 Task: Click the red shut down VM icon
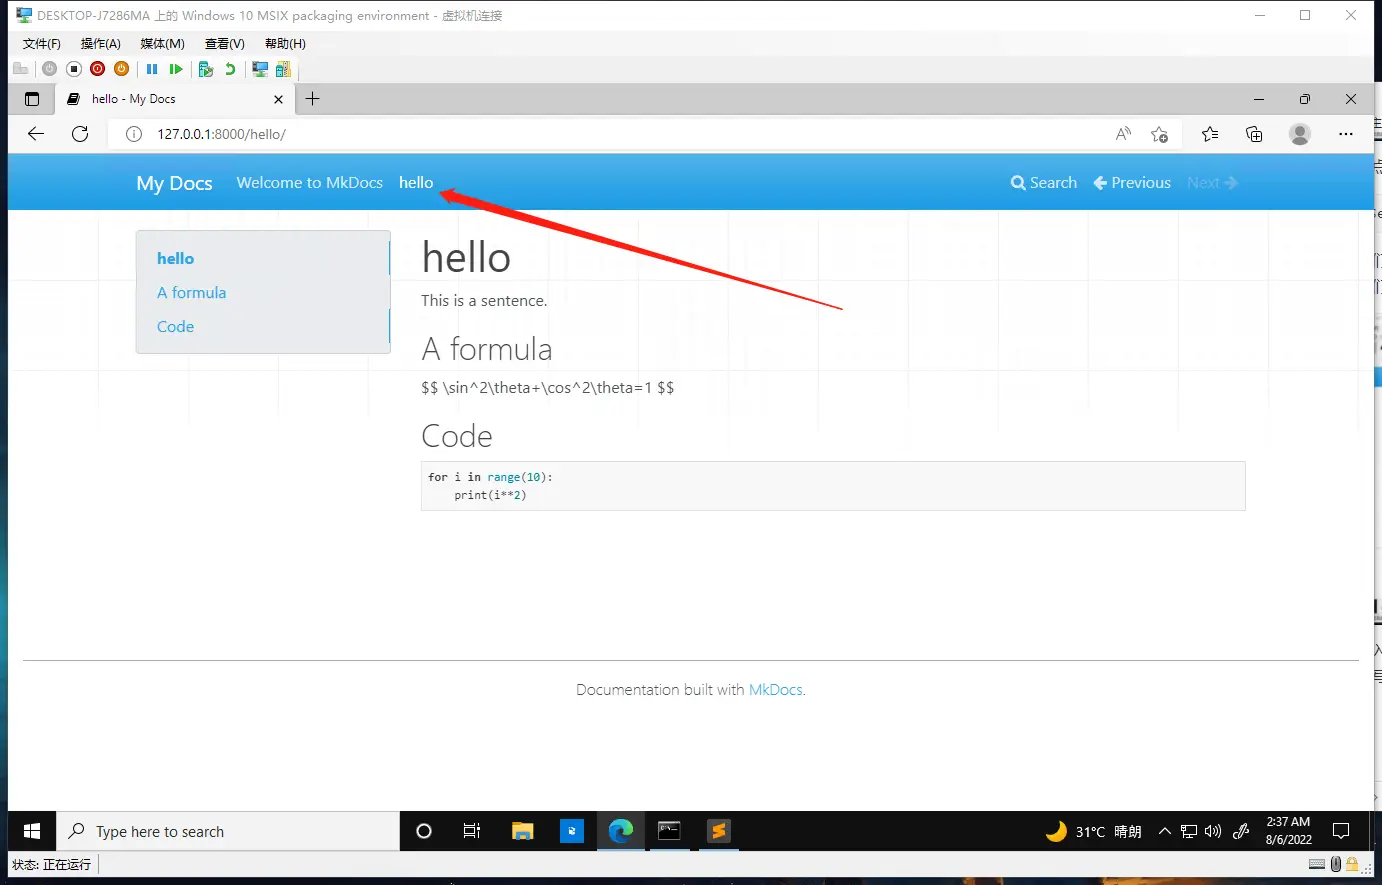tap(97, 69)
